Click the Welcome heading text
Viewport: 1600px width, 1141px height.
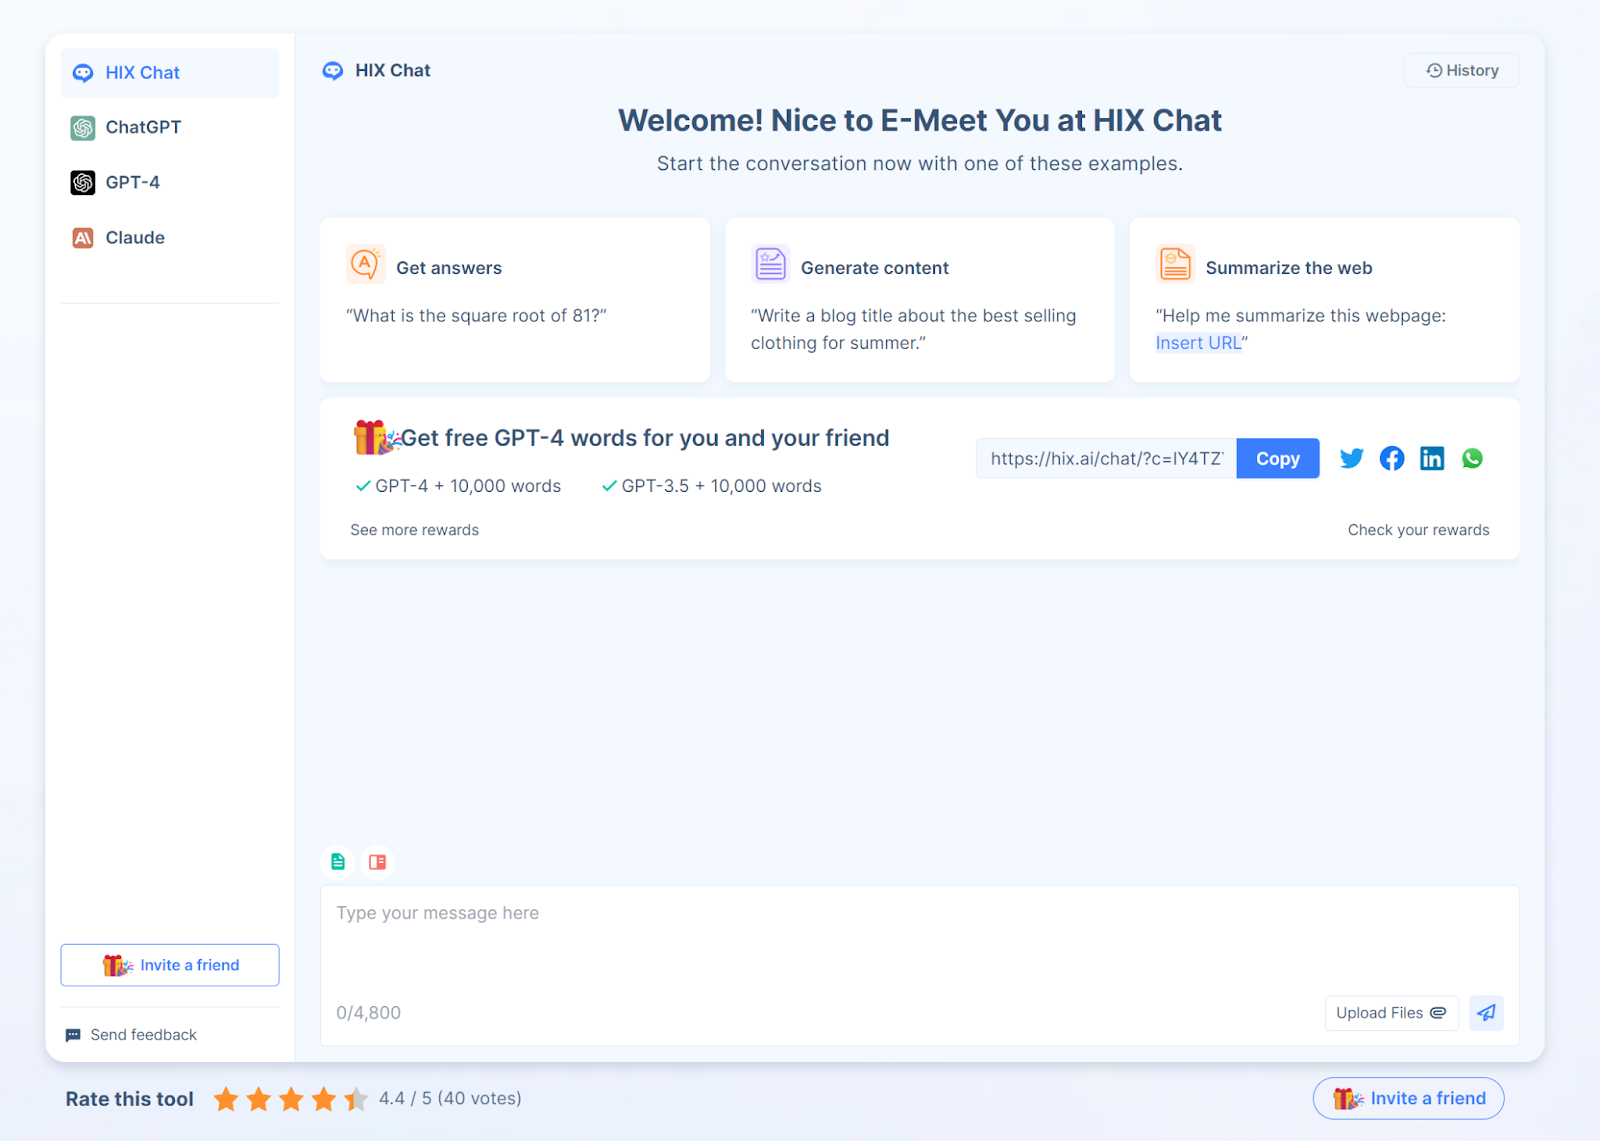click(920, 120)
